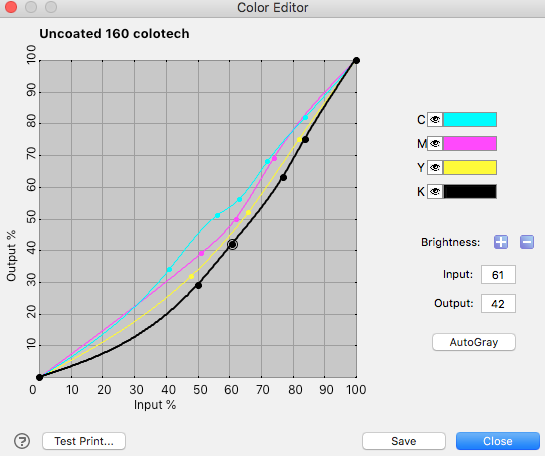Toggle visibility of the Cyan curve
Viewport: 545px width, 456px height.
435,120
